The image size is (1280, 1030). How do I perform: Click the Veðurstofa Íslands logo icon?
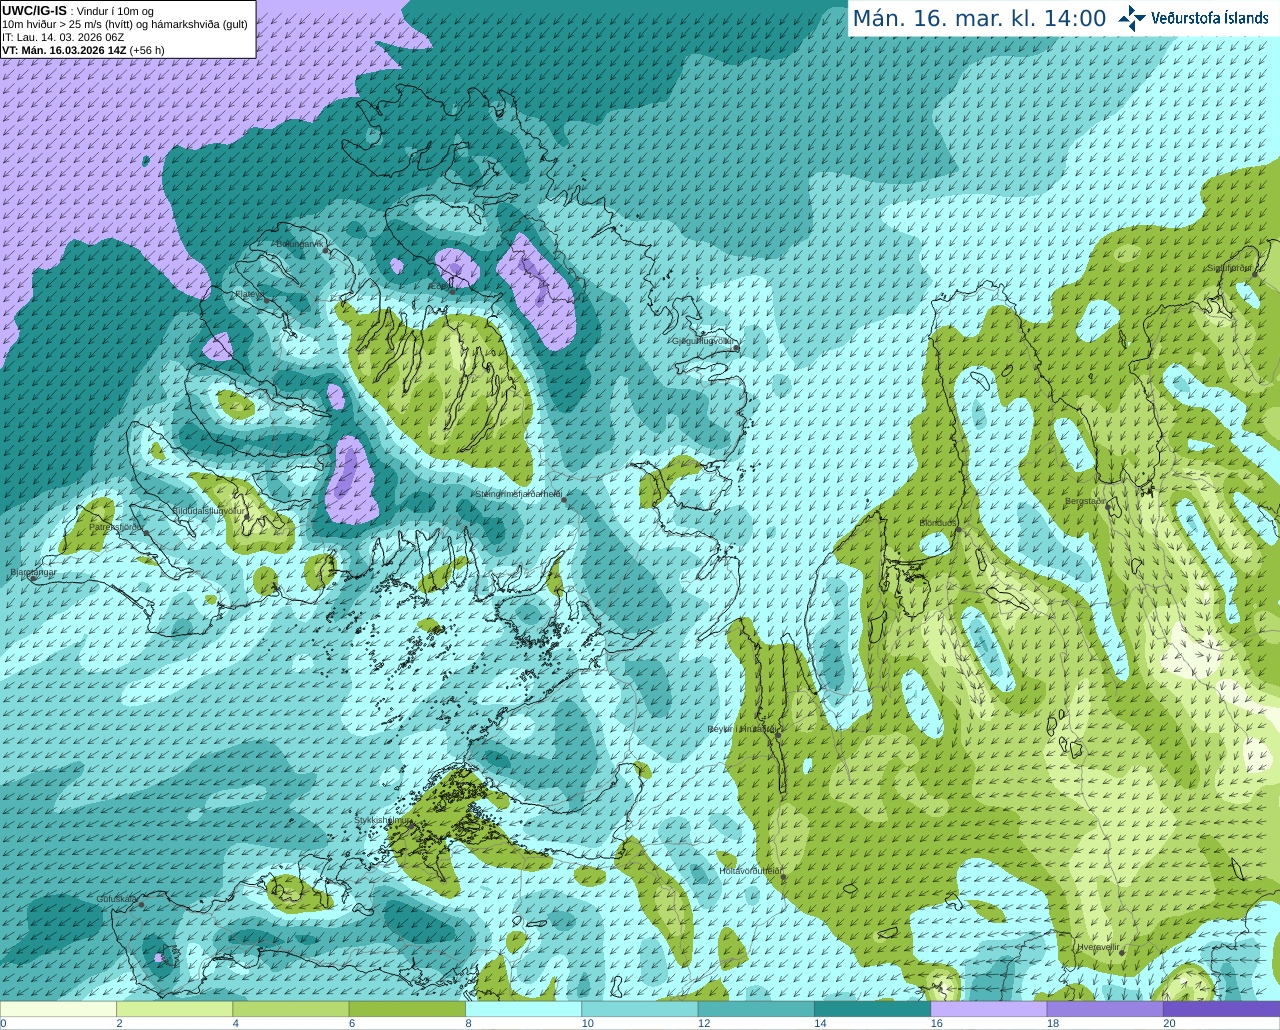tap(1132, 18)
